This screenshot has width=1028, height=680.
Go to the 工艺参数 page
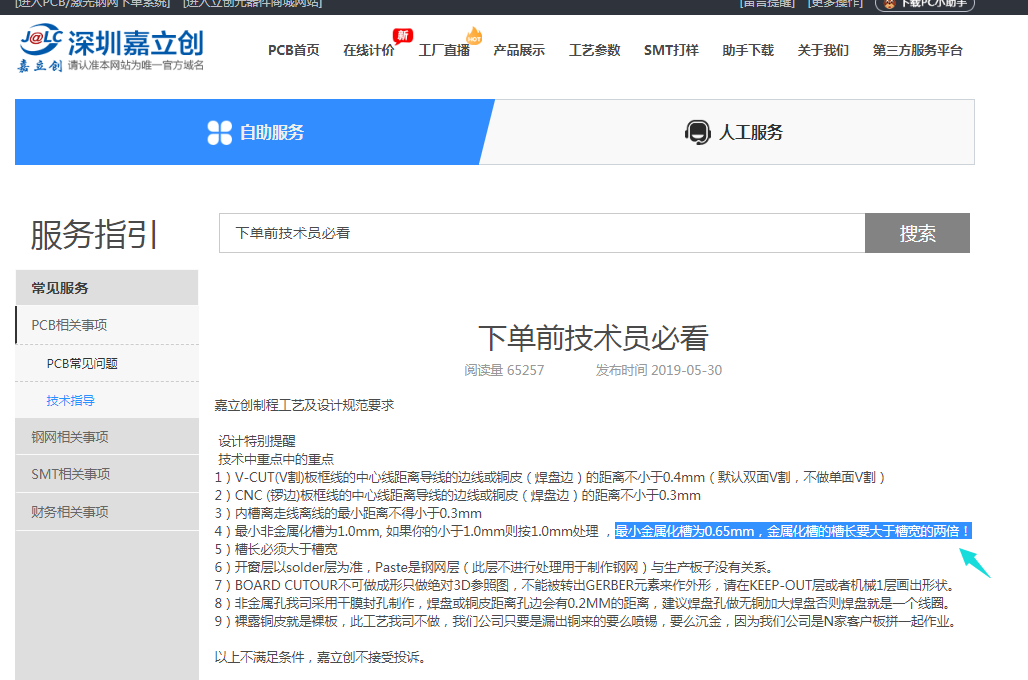pos(594,50)
